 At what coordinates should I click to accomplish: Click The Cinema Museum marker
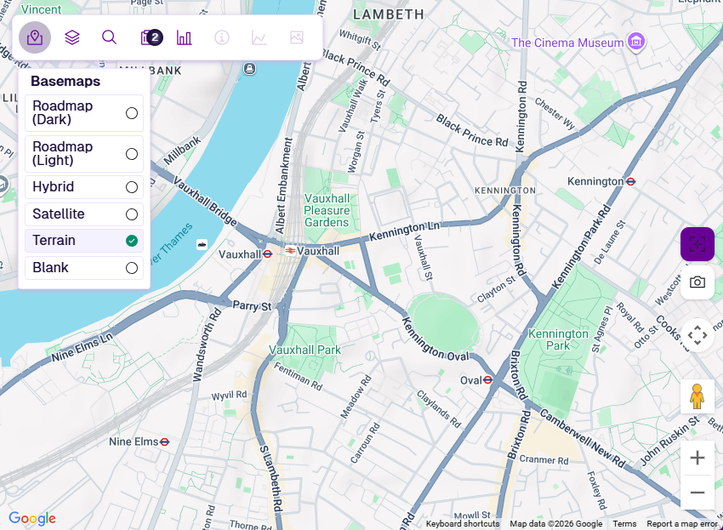point(636,42)
